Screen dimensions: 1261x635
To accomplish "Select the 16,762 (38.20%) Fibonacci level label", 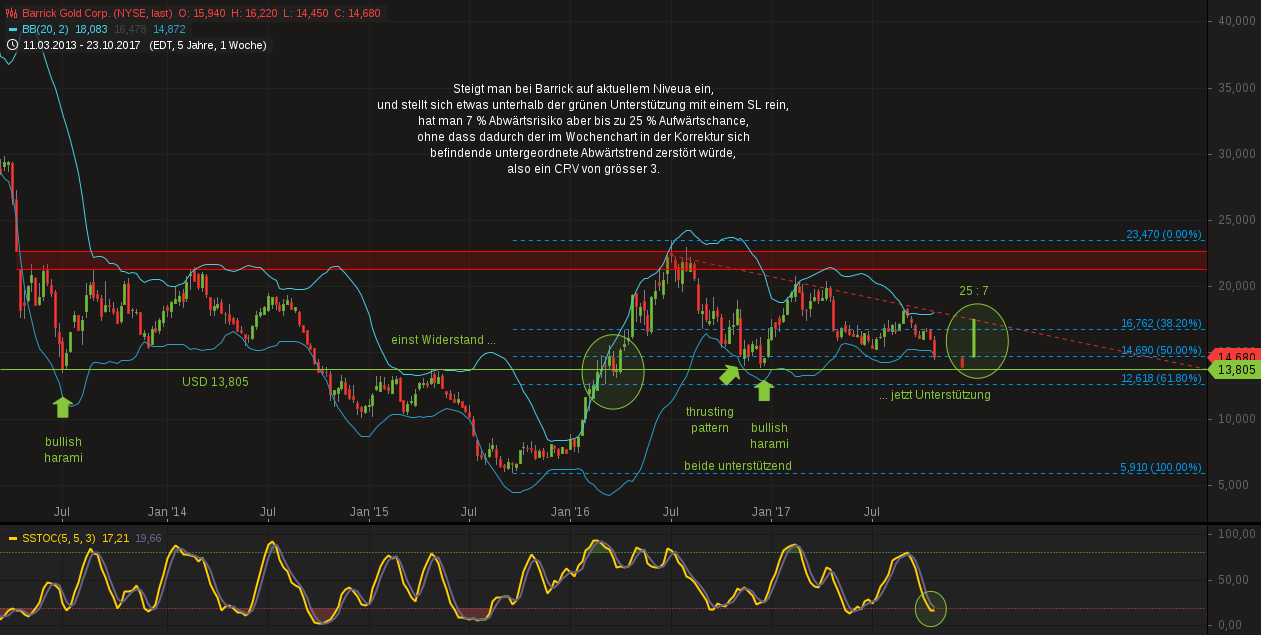I will (x=1160, y=323).
